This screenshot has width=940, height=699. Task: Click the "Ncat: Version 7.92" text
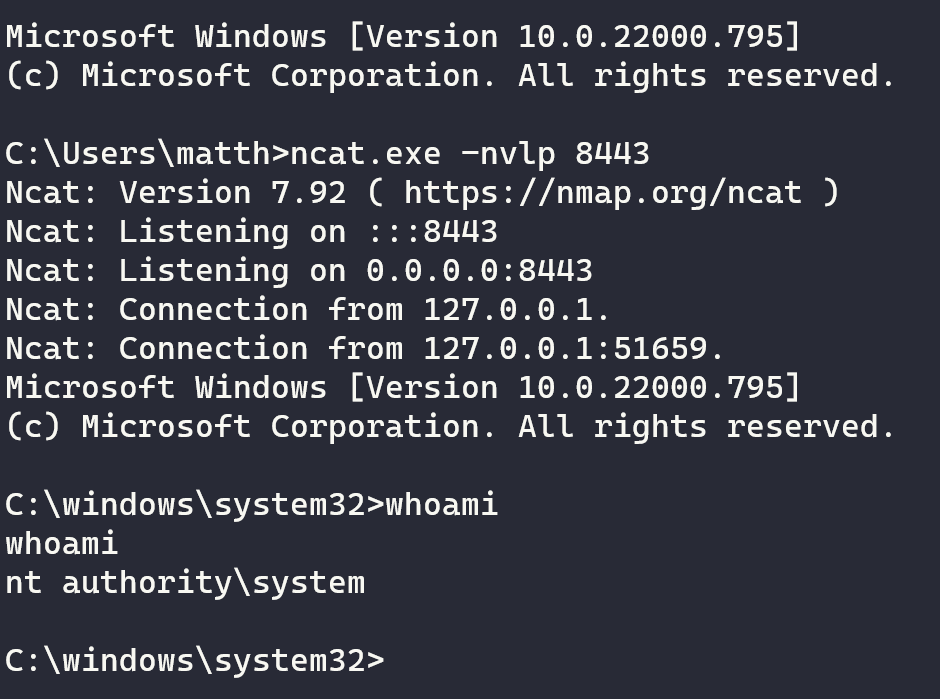(x=174, y=192)
